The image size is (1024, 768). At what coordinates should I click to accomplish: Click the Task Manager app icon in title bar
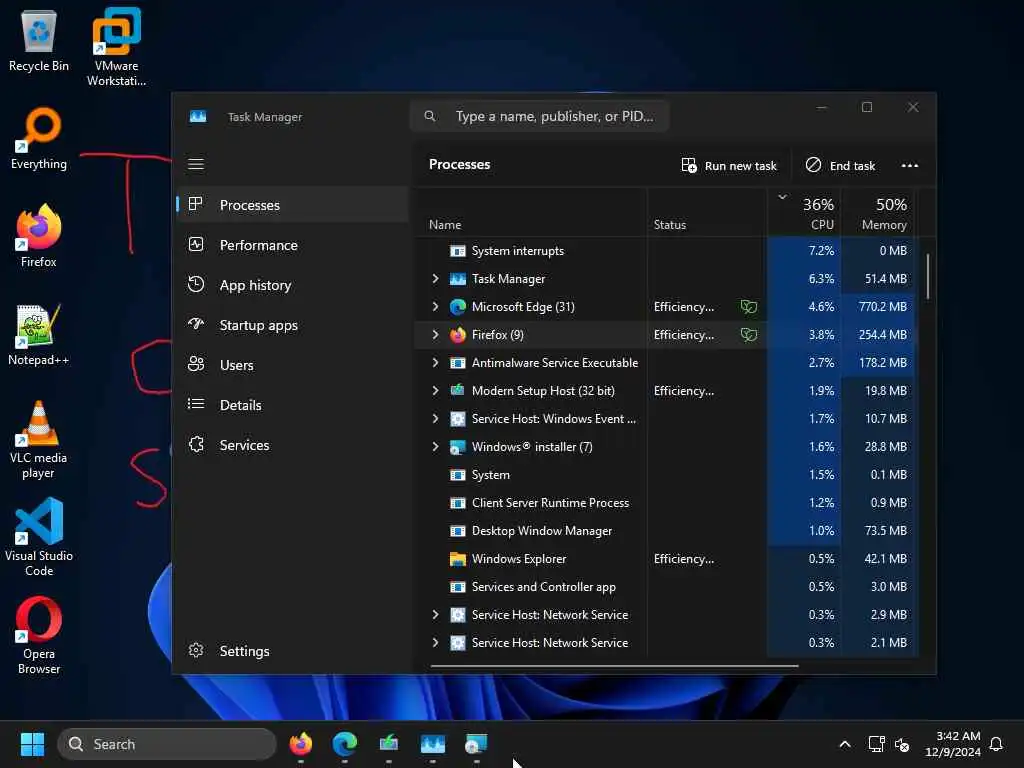[198, 116]
